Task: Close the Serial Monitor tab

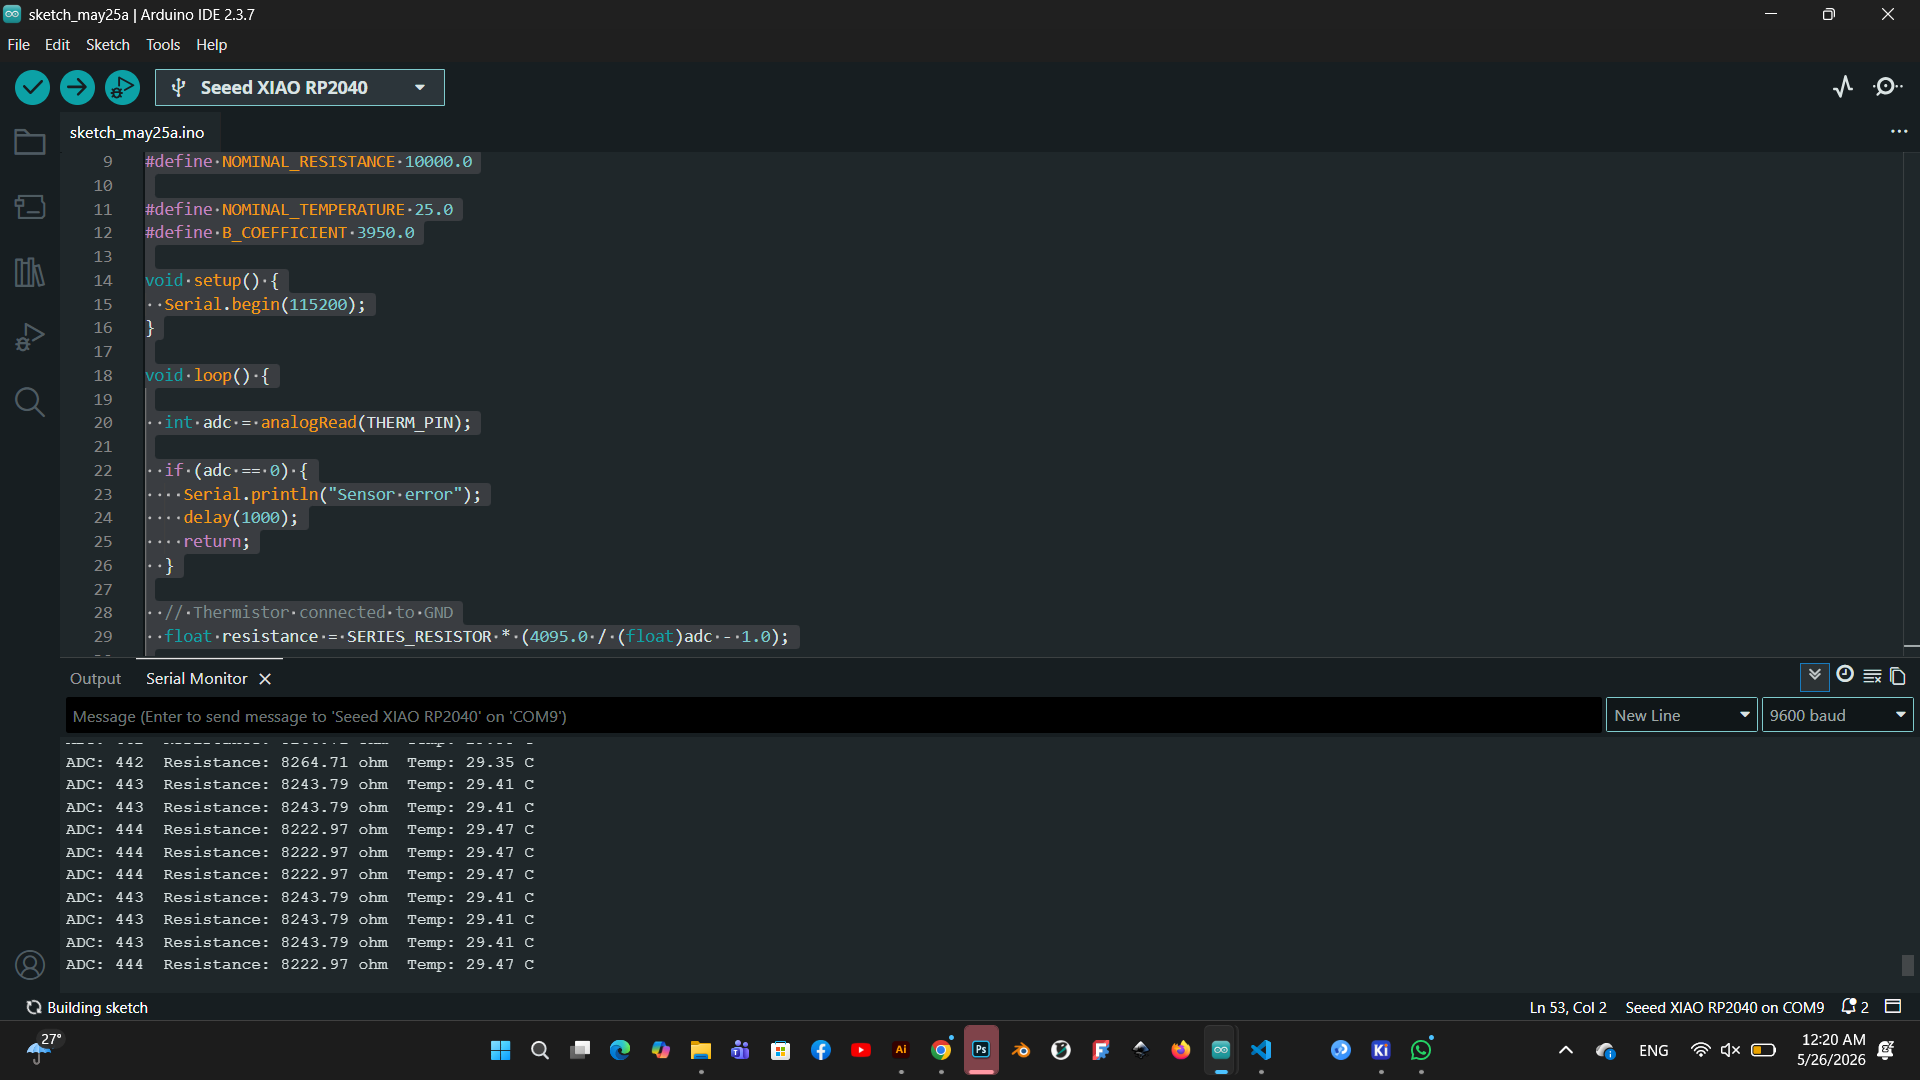Action: point(265,679)
